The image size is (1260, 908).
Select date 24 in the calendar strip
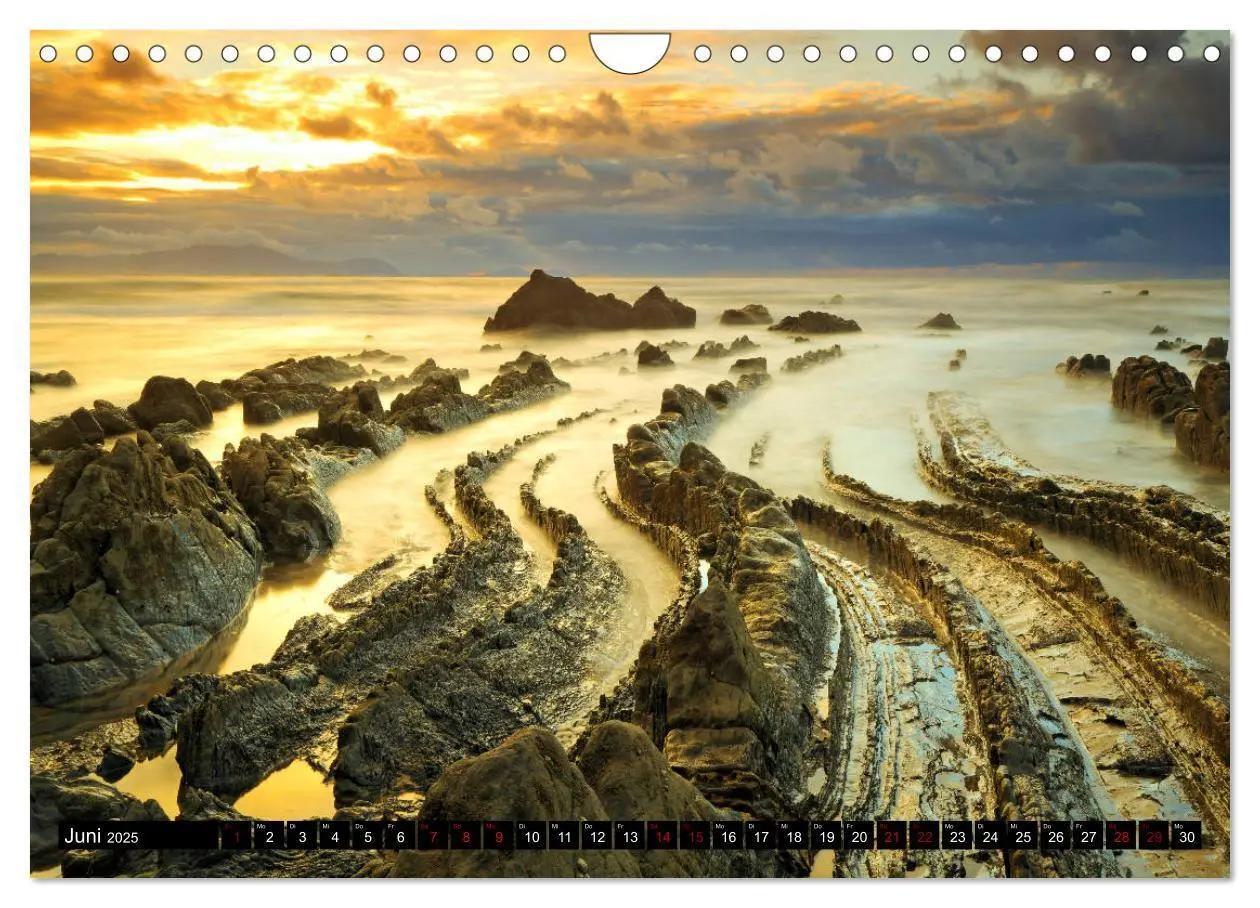(990, 836)
